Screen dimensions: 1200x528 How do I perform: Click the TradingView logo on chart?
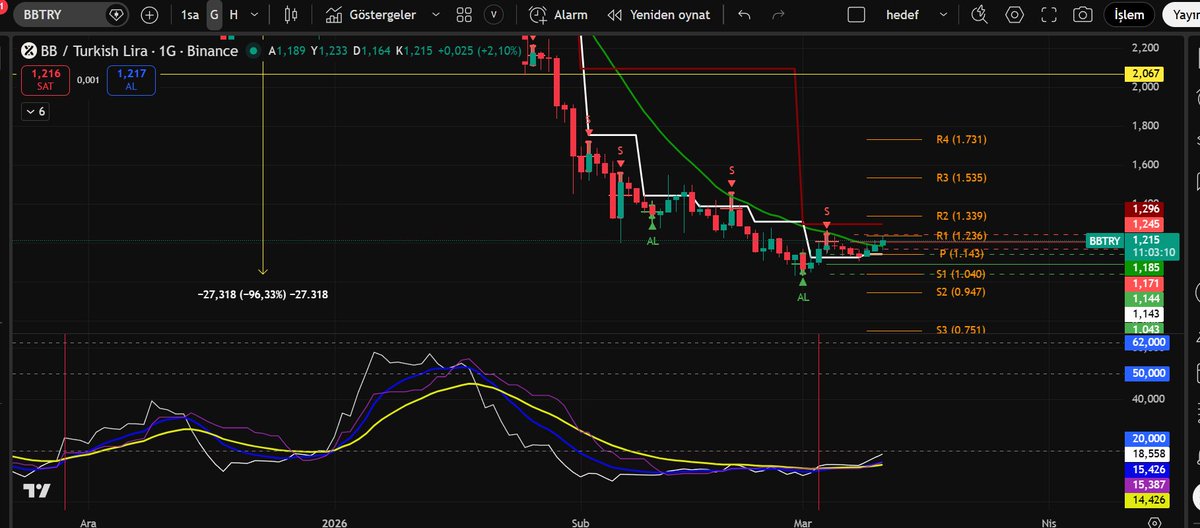tap(37, 491)
